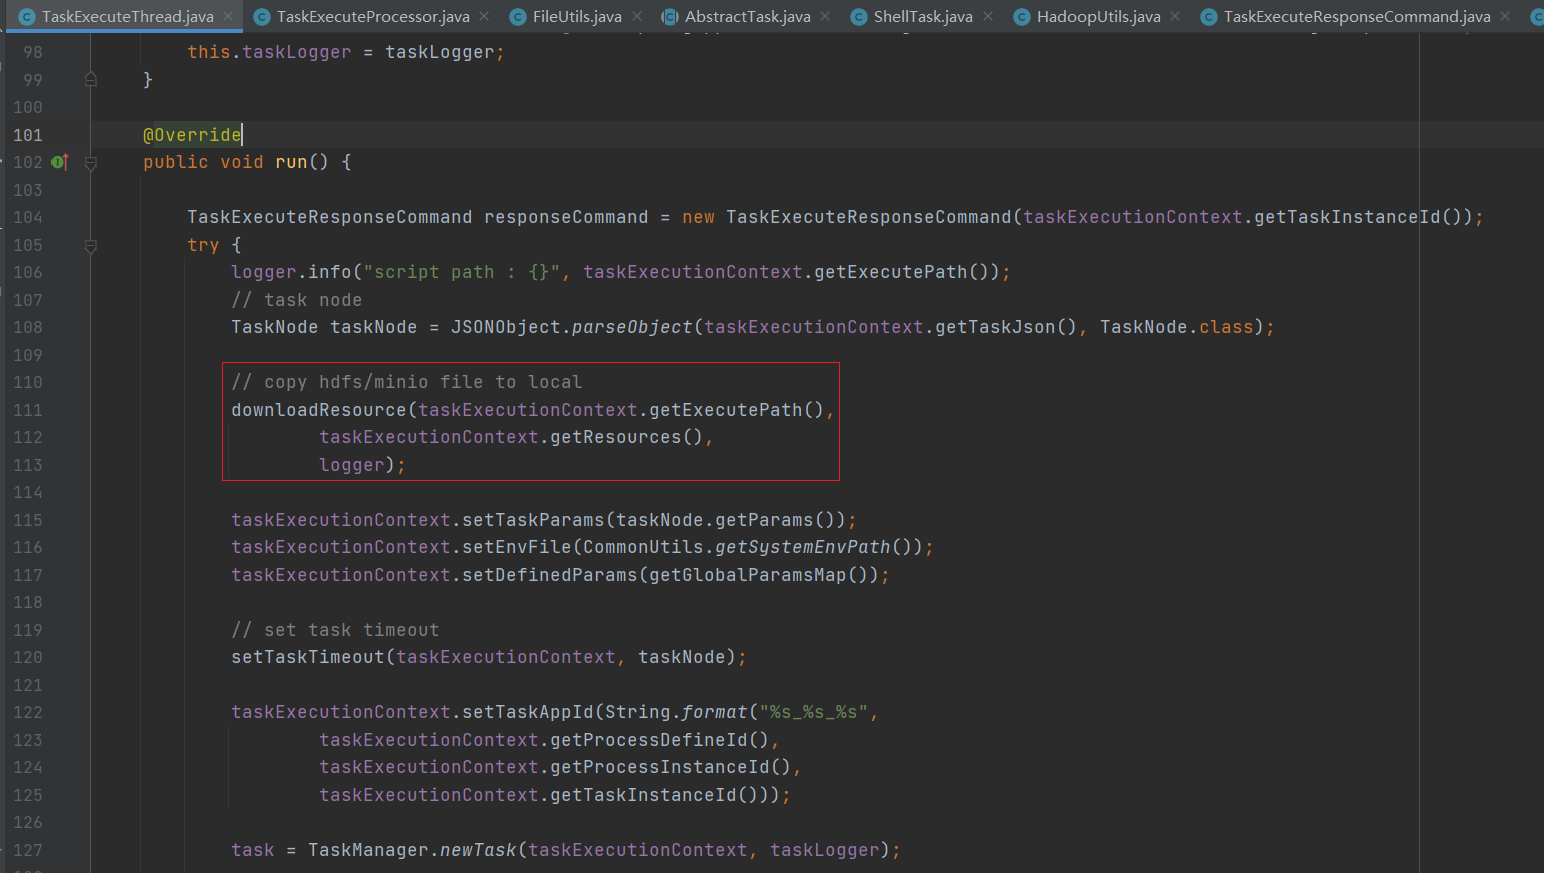This screenshot has height=873, width=1544.
Task: Click line number 110 in the gutter
Action: click(28, 382)
